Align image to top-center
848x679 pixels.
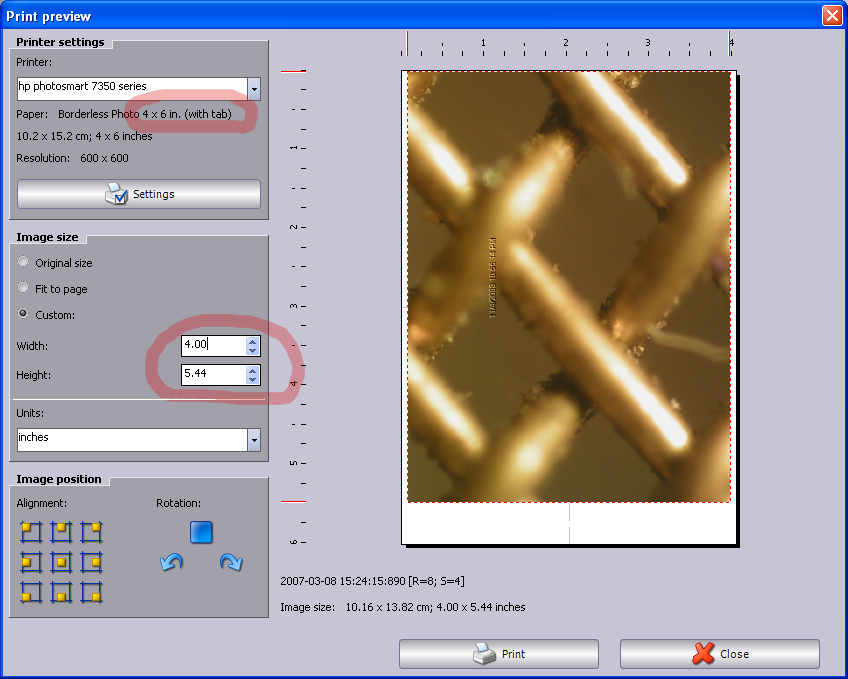[x=62, y=532]
